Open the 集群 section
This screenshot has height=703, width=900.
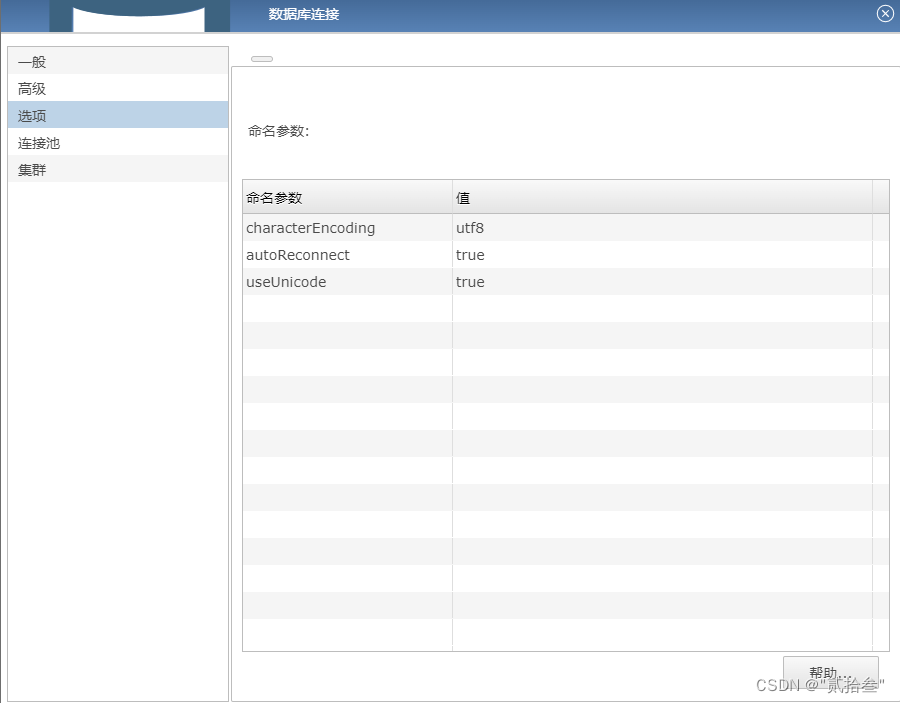[x=118, y=169]
